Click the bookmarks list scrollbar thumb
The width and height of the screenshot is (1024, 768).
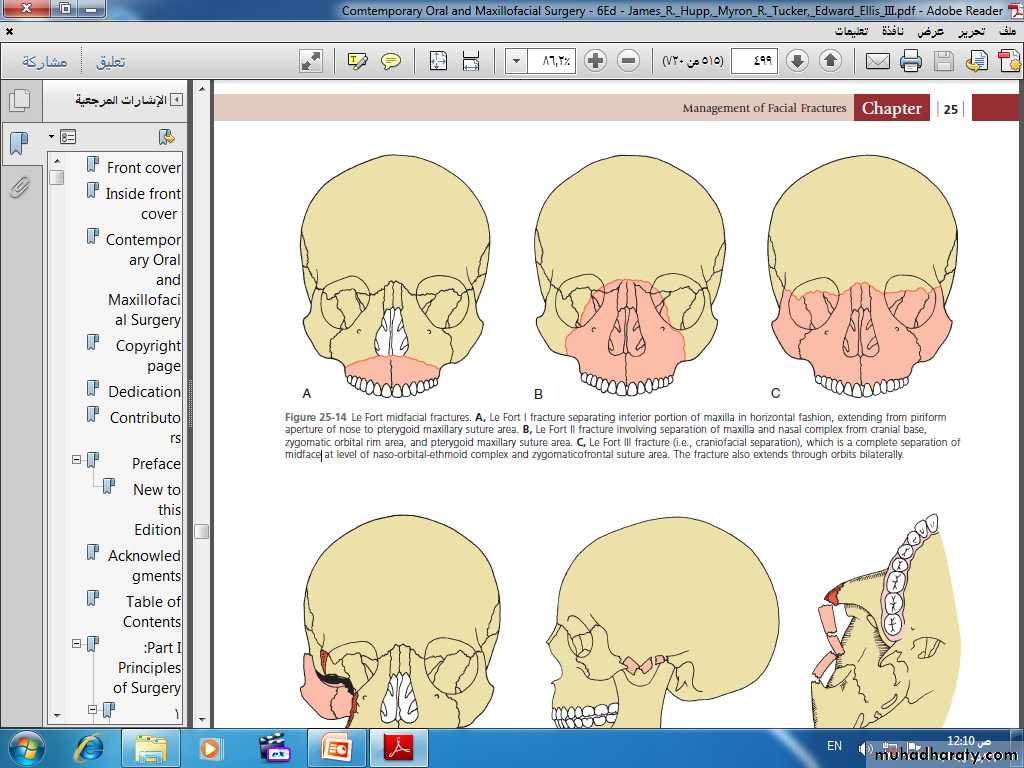(x=57, y=177)
